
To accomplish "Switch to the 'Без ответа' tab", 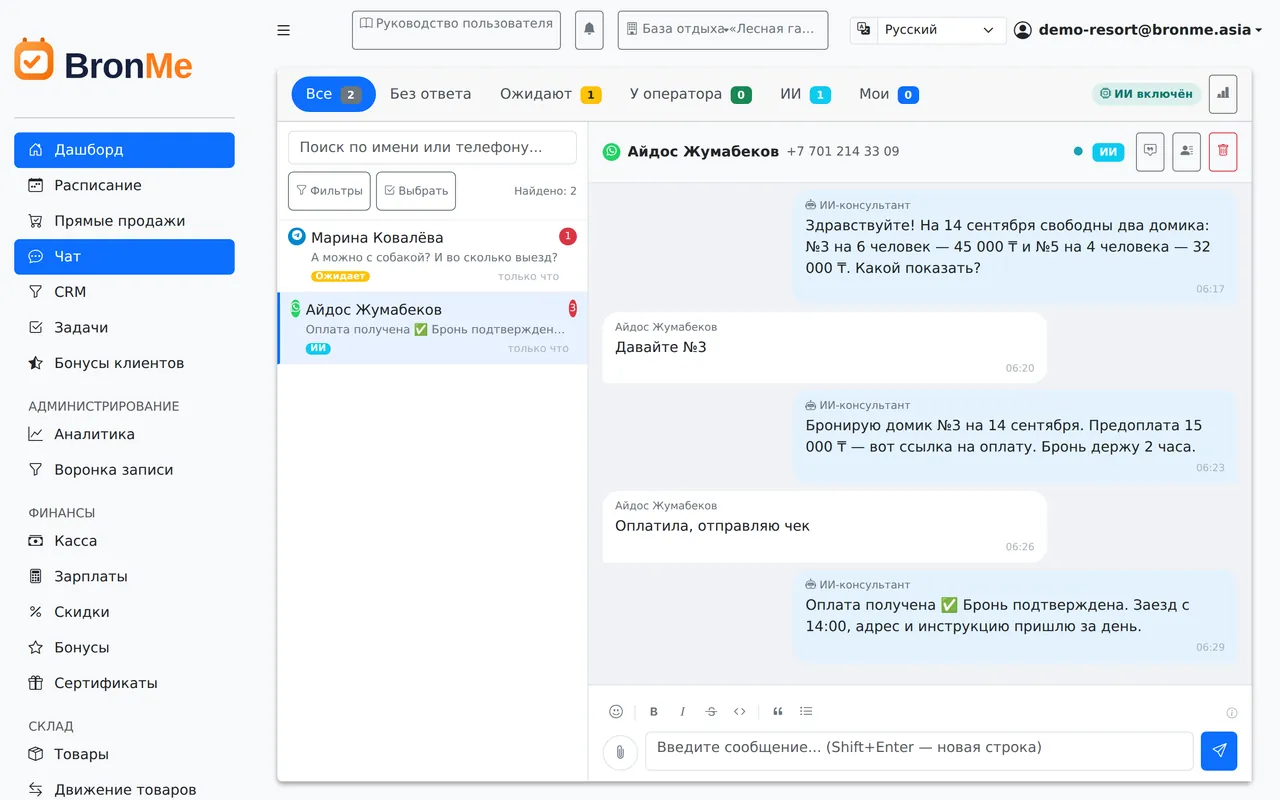I will (430, 94).
